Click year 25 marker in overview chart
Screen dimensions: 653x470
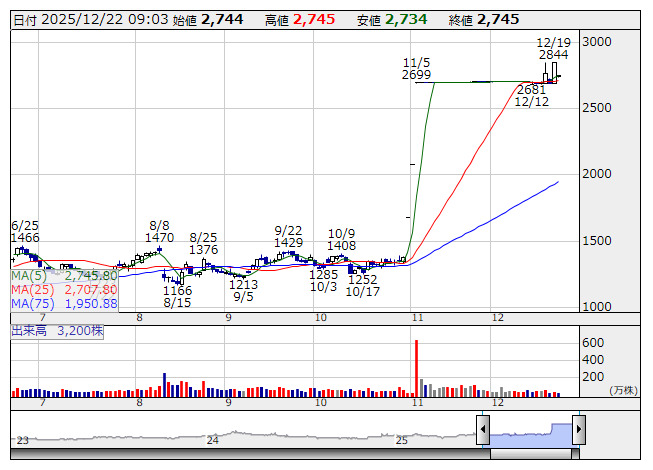pyautogui.click(x=401, y=440)
